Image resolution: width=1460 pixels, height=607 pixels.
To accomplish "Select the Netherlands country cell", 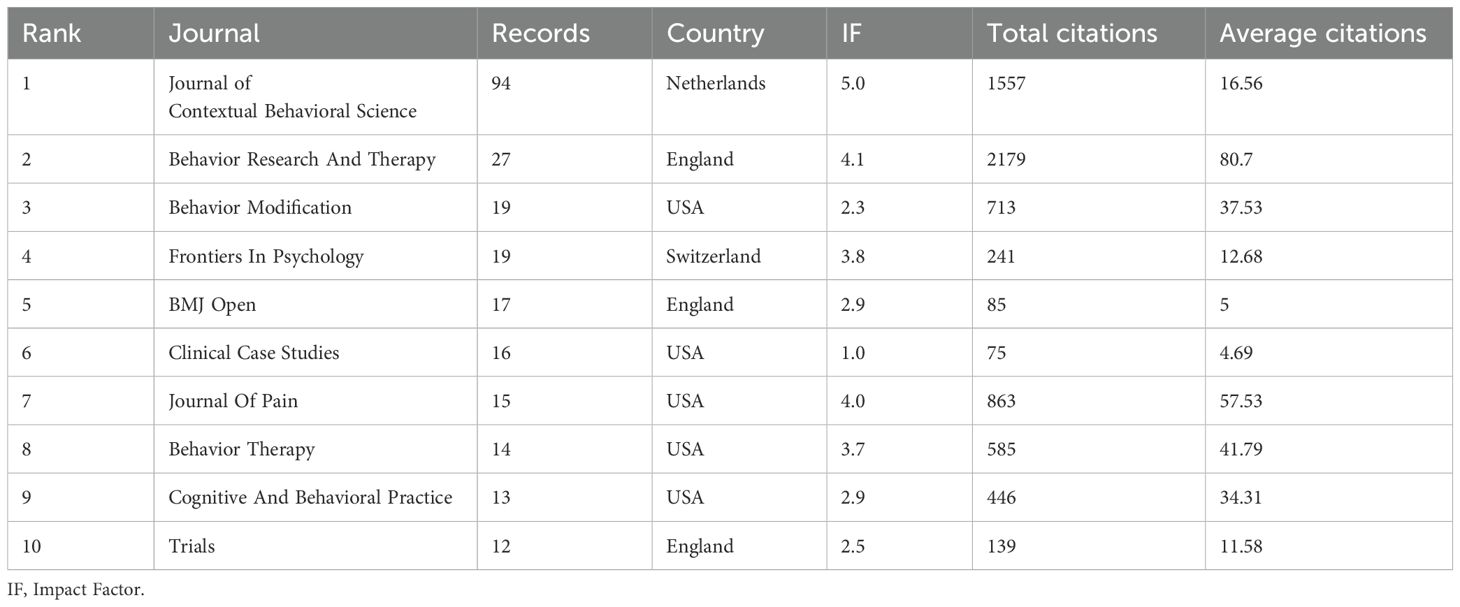I will tap(715, 83).
